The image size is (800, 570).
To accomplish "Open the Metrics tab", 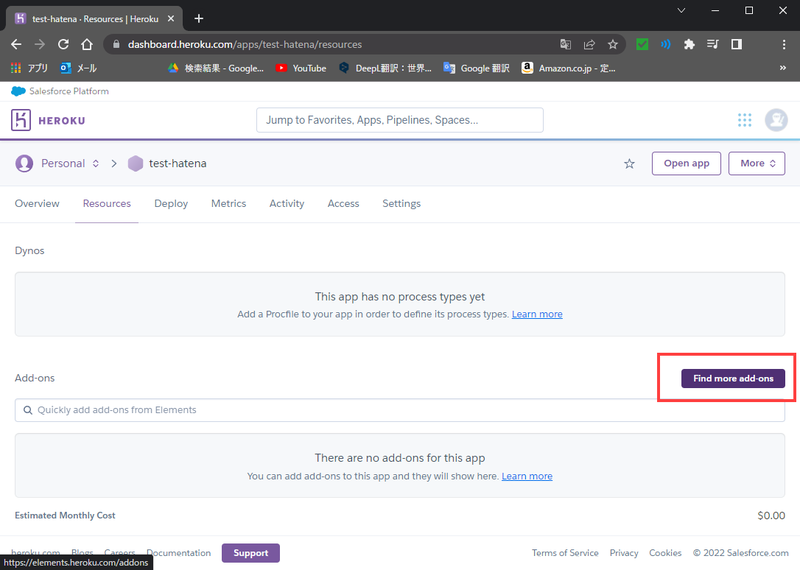I will click(x=229, y=203).
